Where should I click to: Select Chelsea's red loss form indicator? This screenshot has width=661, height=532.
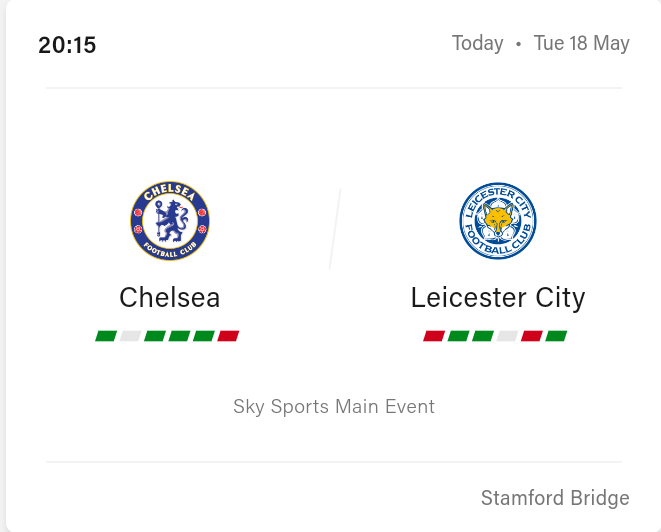[228, 336]
